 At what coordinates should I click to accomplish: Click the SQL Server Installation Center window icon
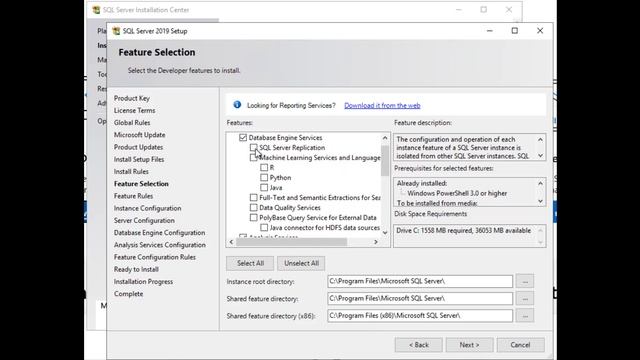point(96,10)
